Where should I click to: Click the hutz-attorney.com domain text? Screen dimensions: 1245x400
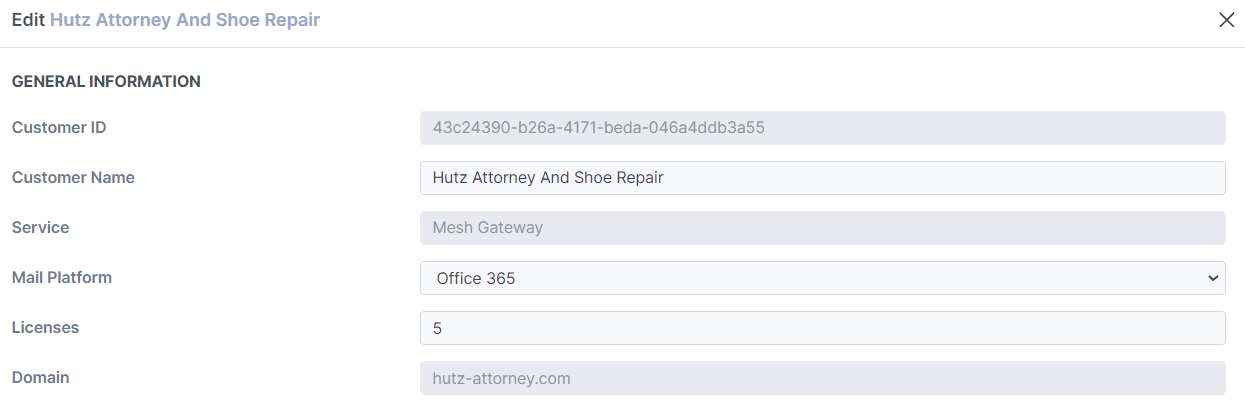(501, 379)
